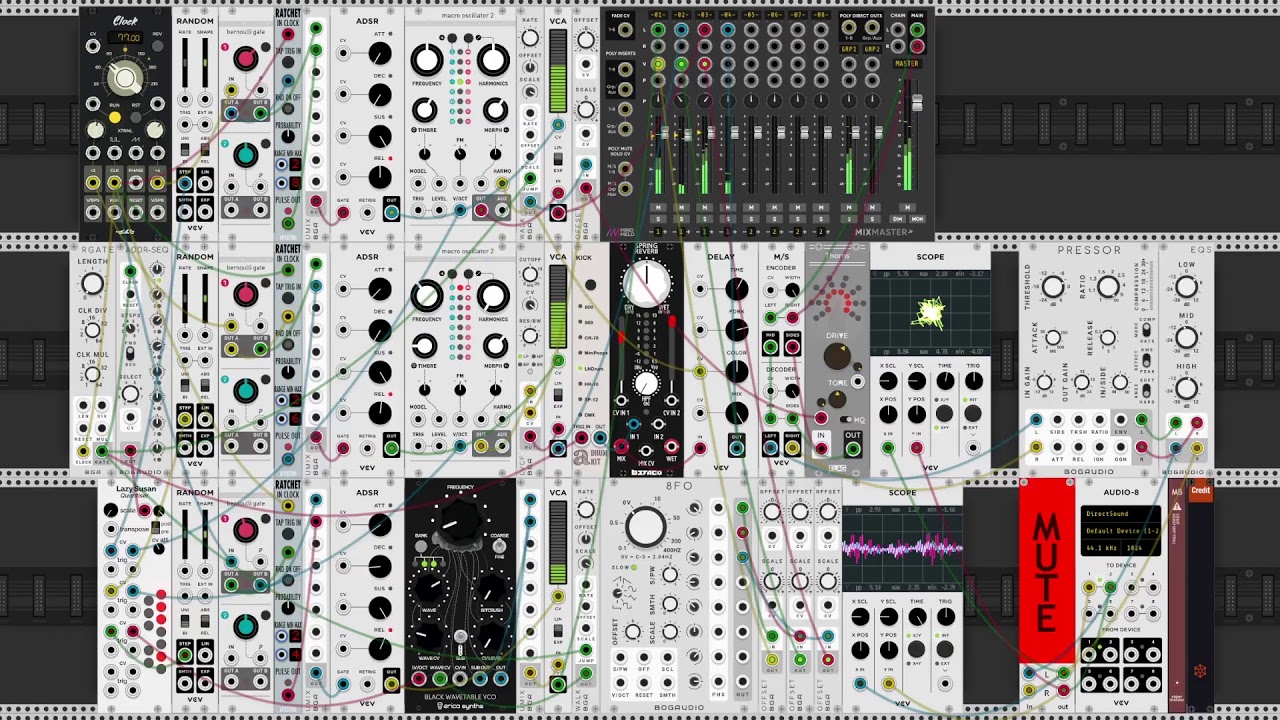Click the MixMaster master fader
Viewport: 1280px width, 720px height.
click(916, 105)
